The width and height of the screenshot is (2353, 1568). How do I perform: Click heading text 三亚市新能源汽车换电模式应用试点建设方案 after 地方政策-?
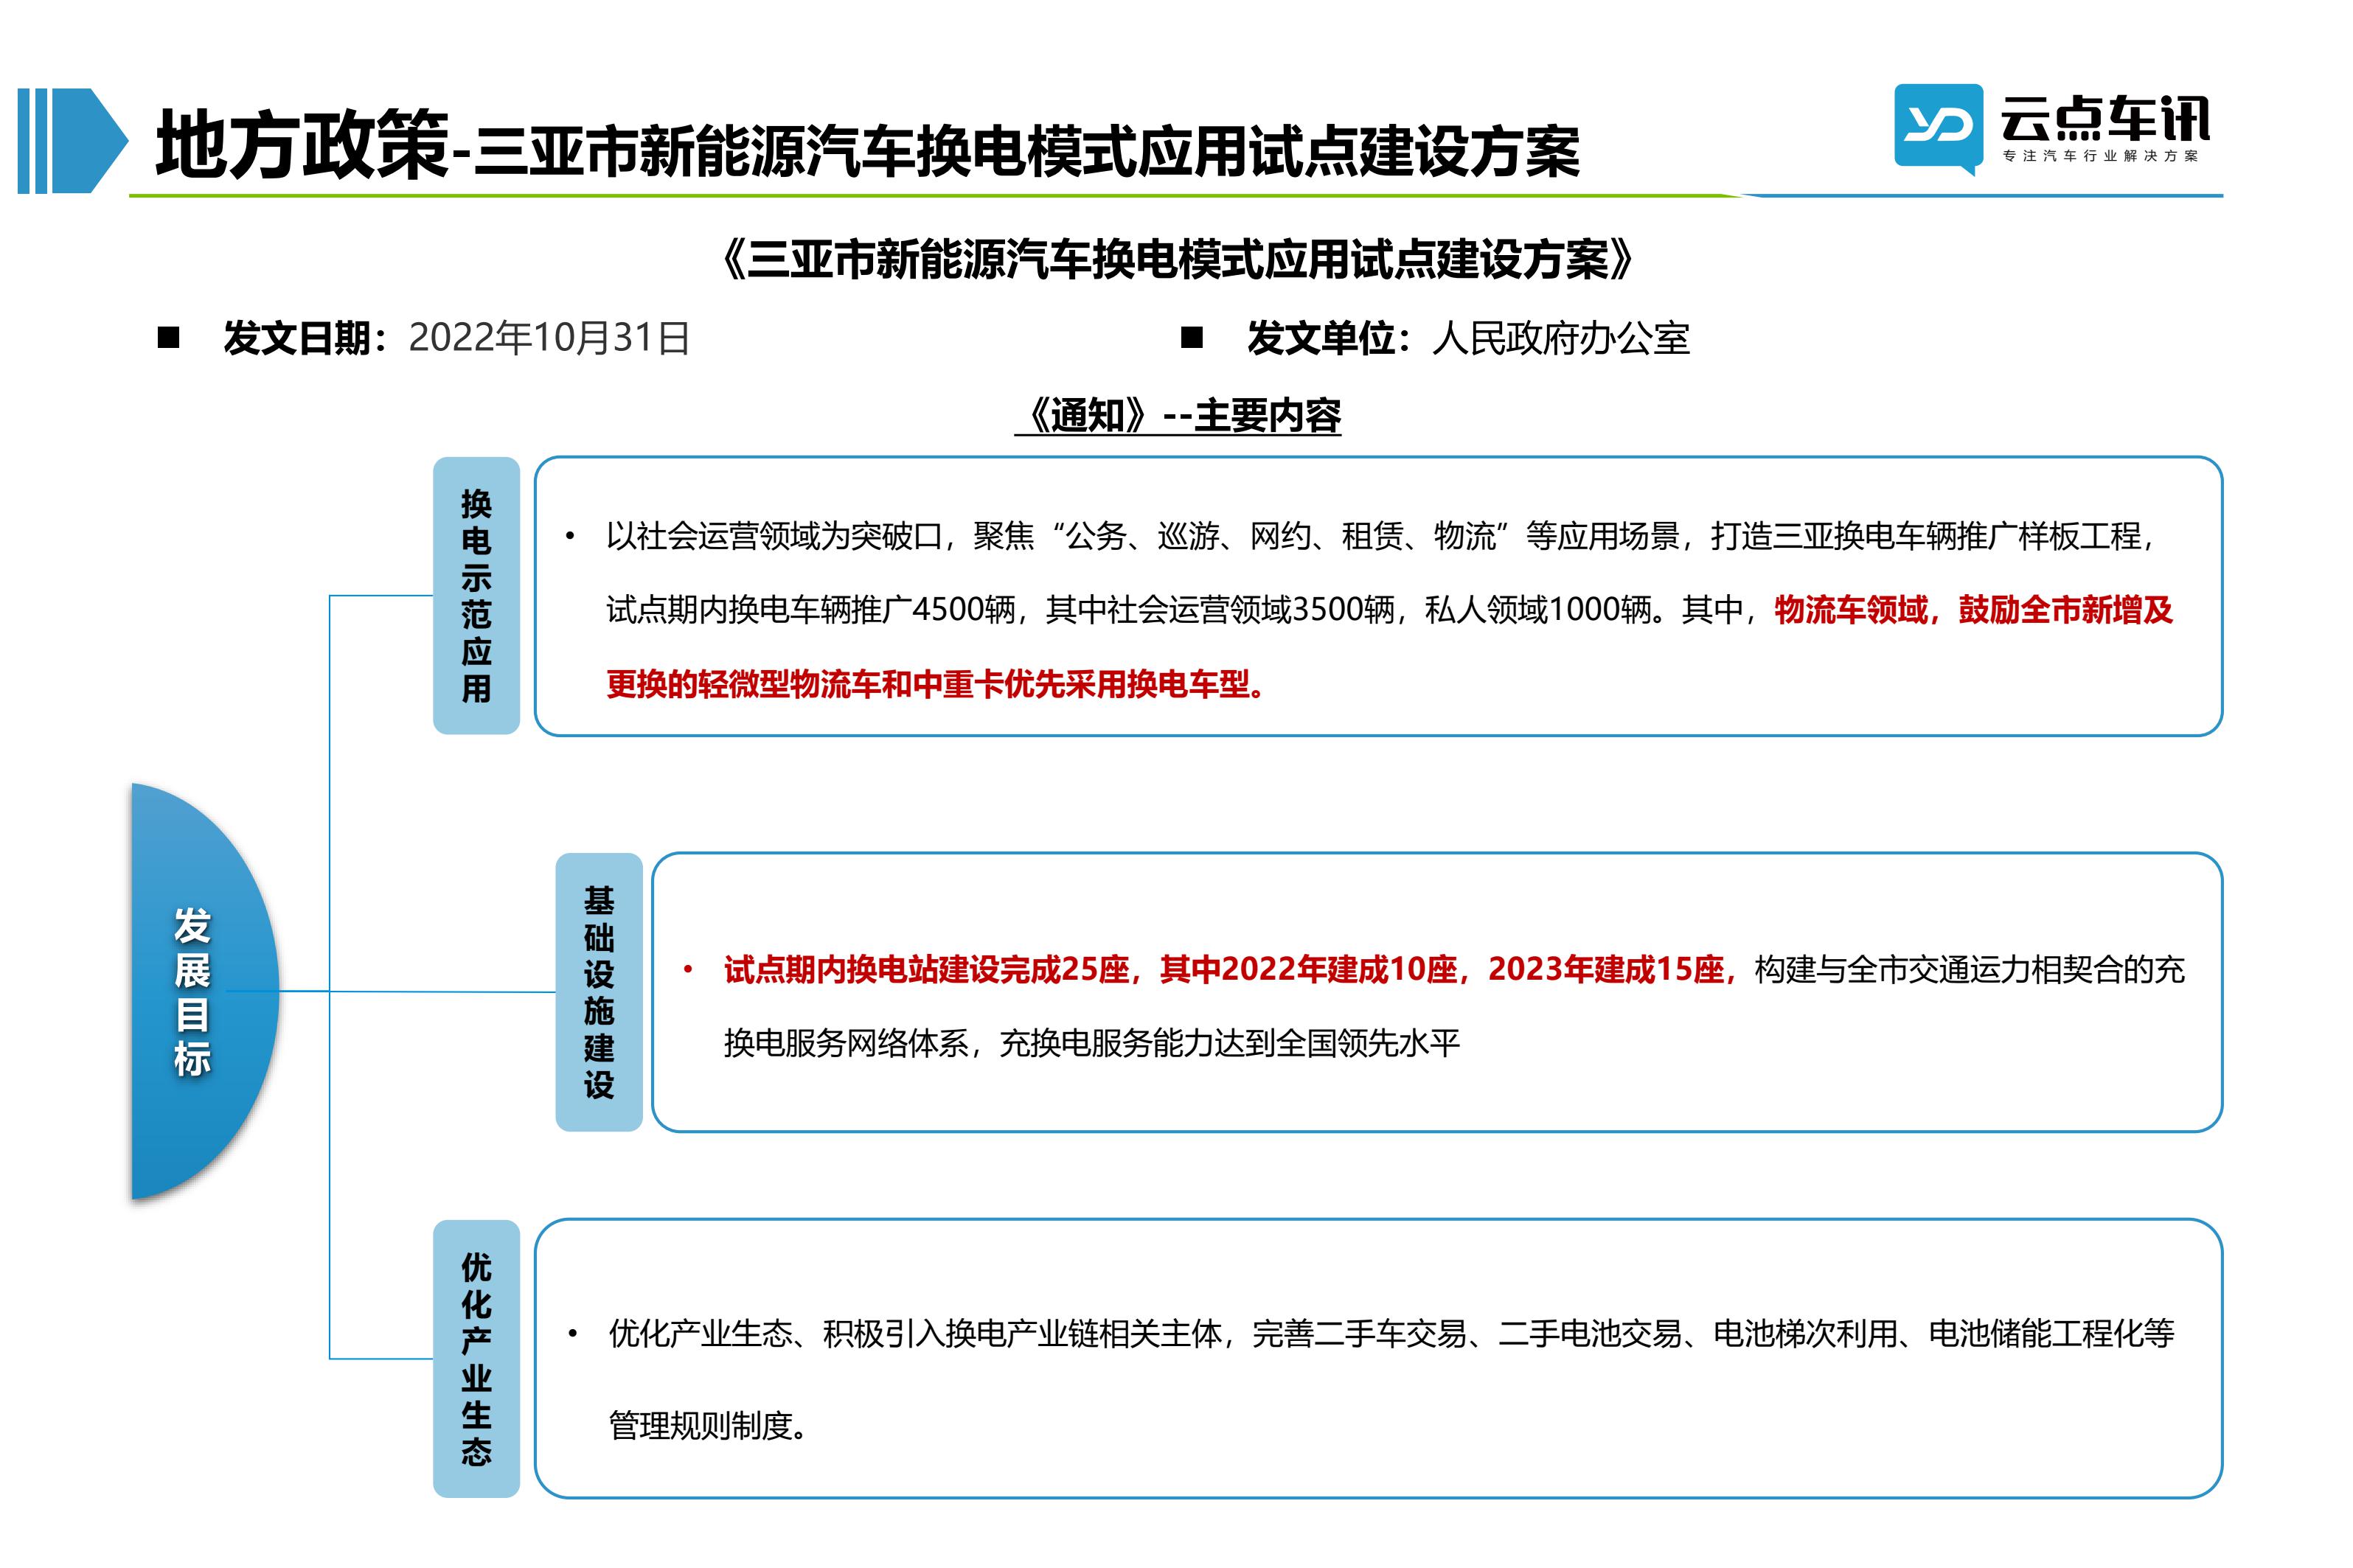point(1027,151)
